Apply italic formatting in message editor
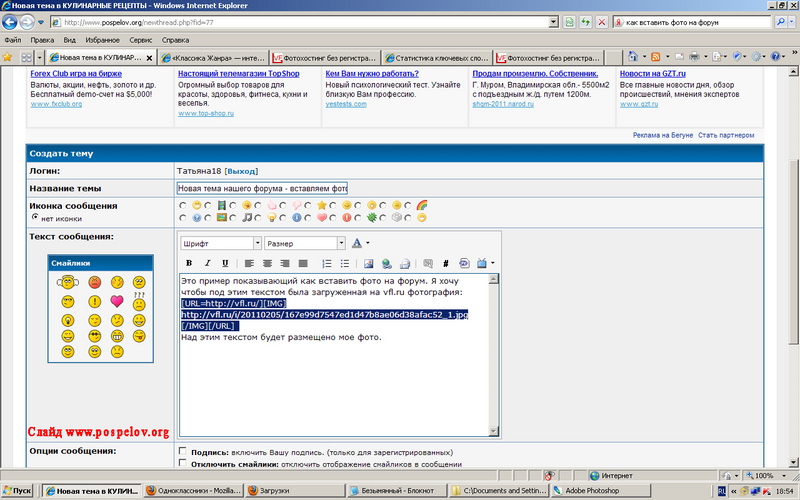The image size is (800, 500). [x=207, y=263]
